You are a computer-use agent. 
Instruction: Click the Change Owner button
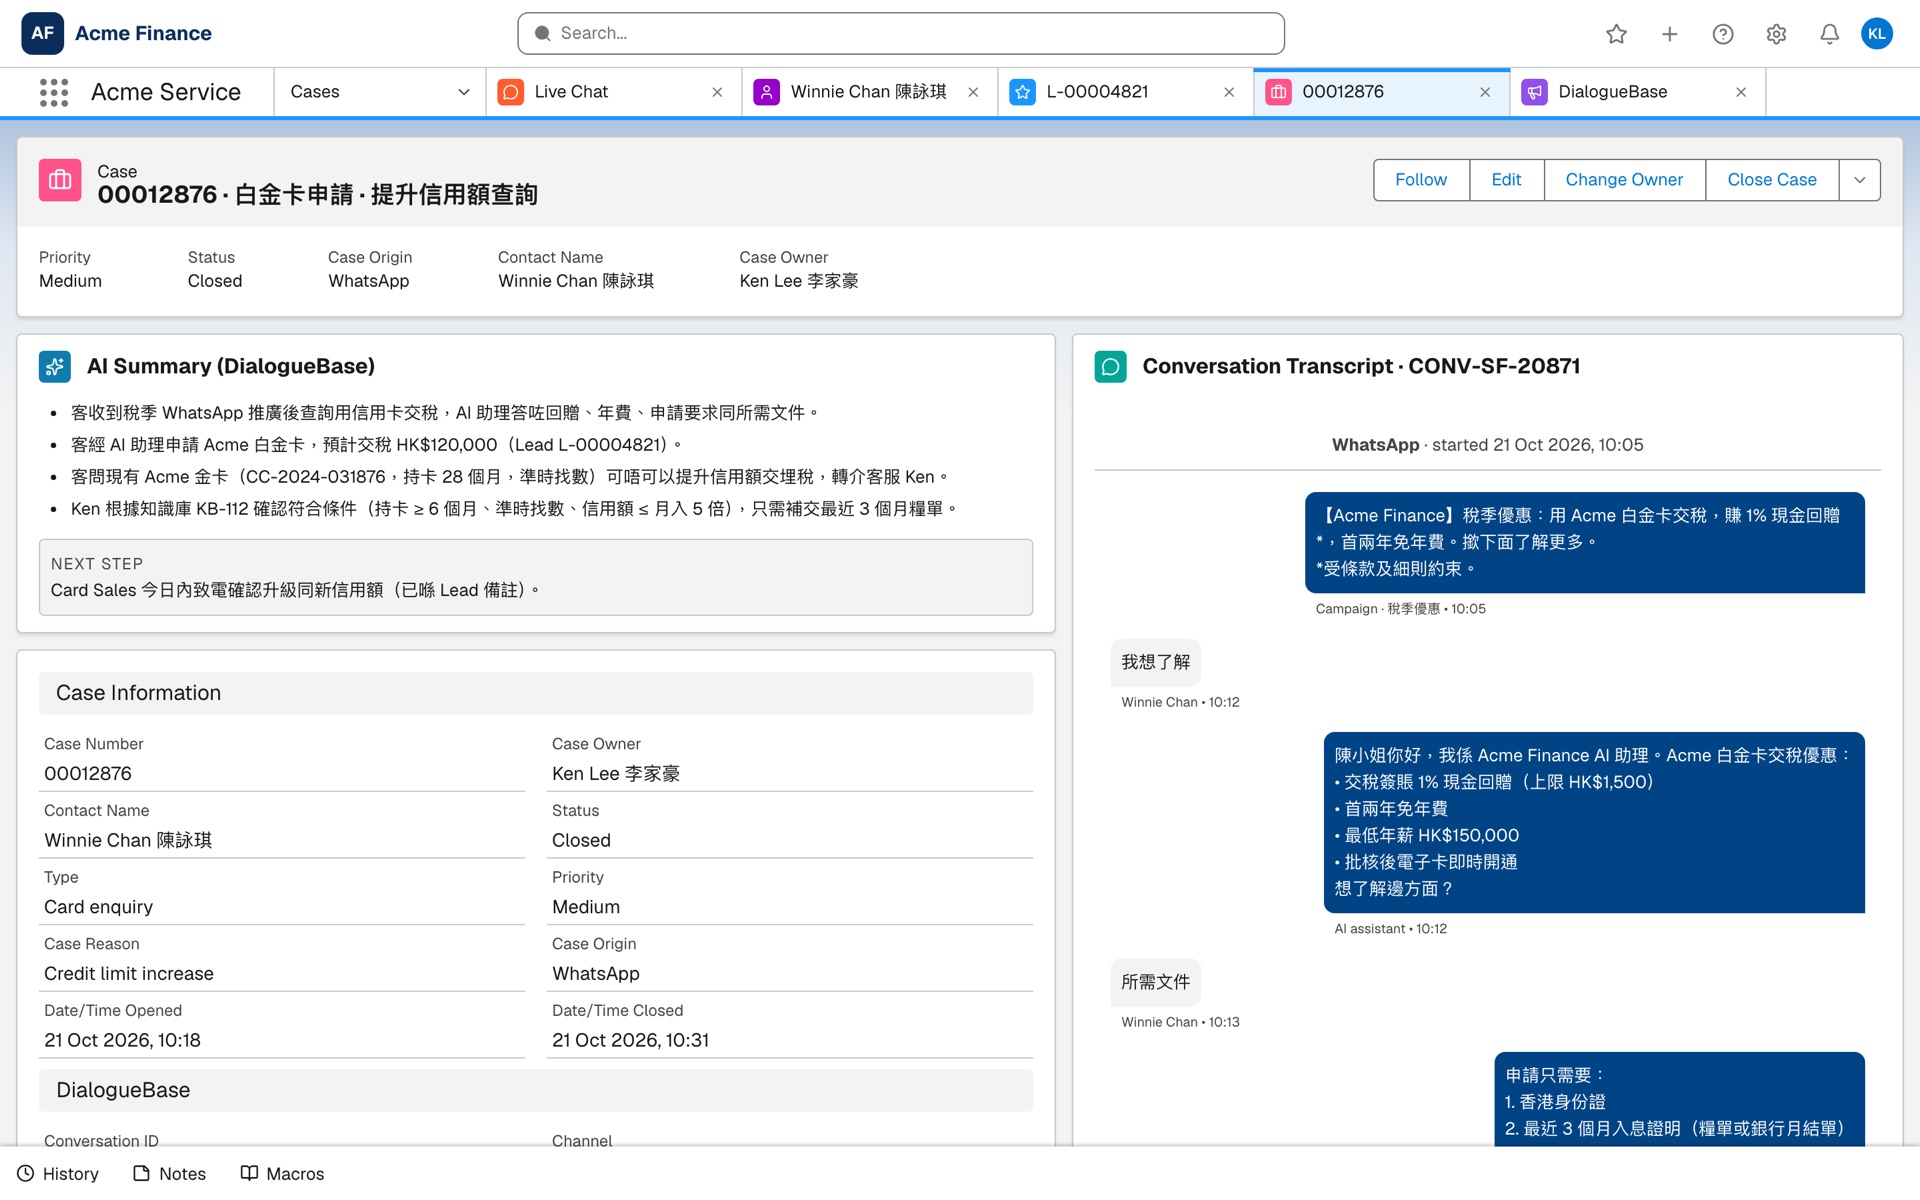[1624, 180]
